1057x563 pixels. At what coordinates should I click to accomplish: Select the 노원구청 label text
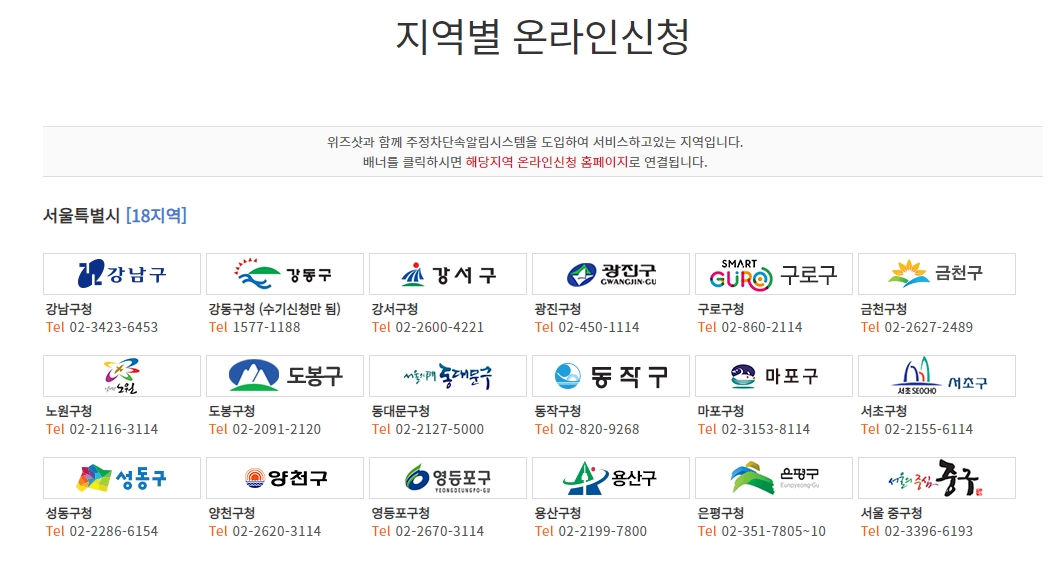point(69,411)
